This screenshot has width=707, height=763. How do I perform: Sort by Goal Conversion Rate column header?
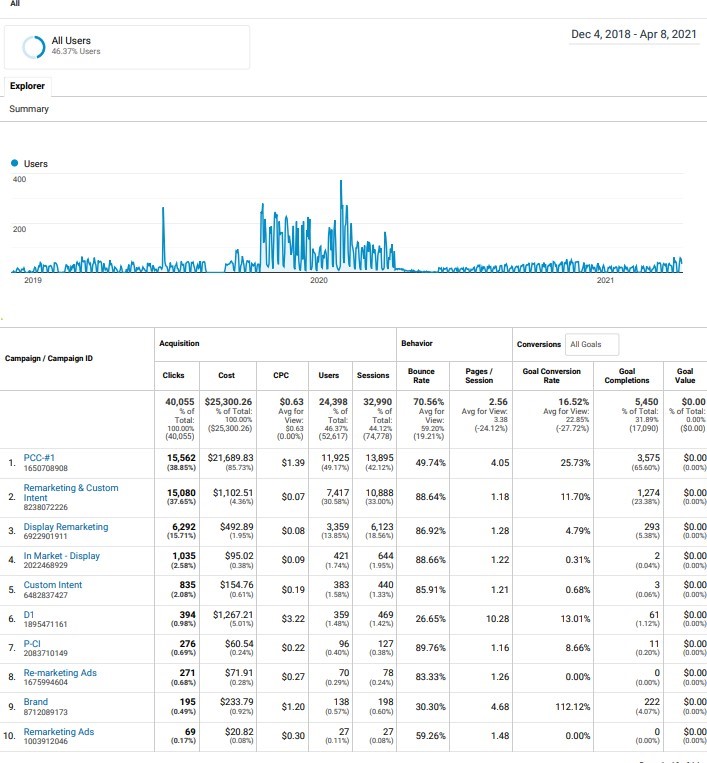tap(551, 375)
